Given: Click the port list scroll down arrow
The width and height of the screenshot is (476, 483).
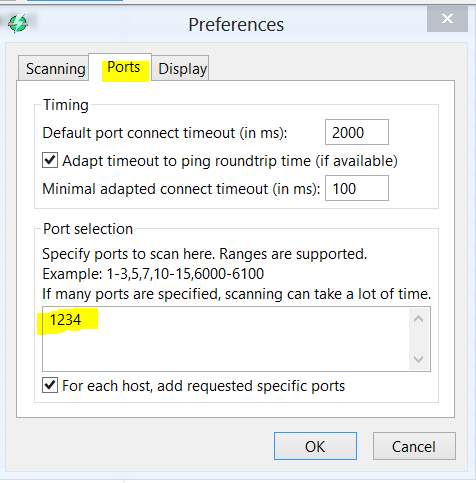Looking at the screenshot, I should 418,359.
